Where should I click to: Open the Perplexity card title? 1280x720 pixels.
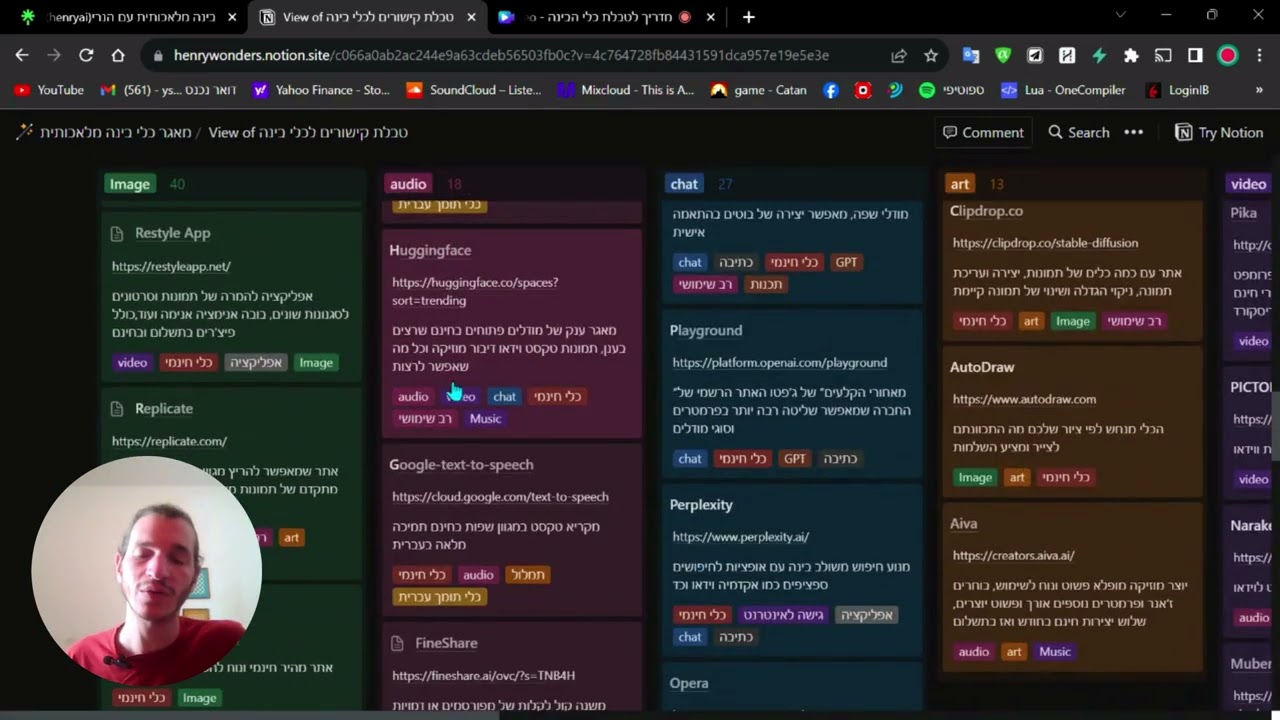click(701, 505)
